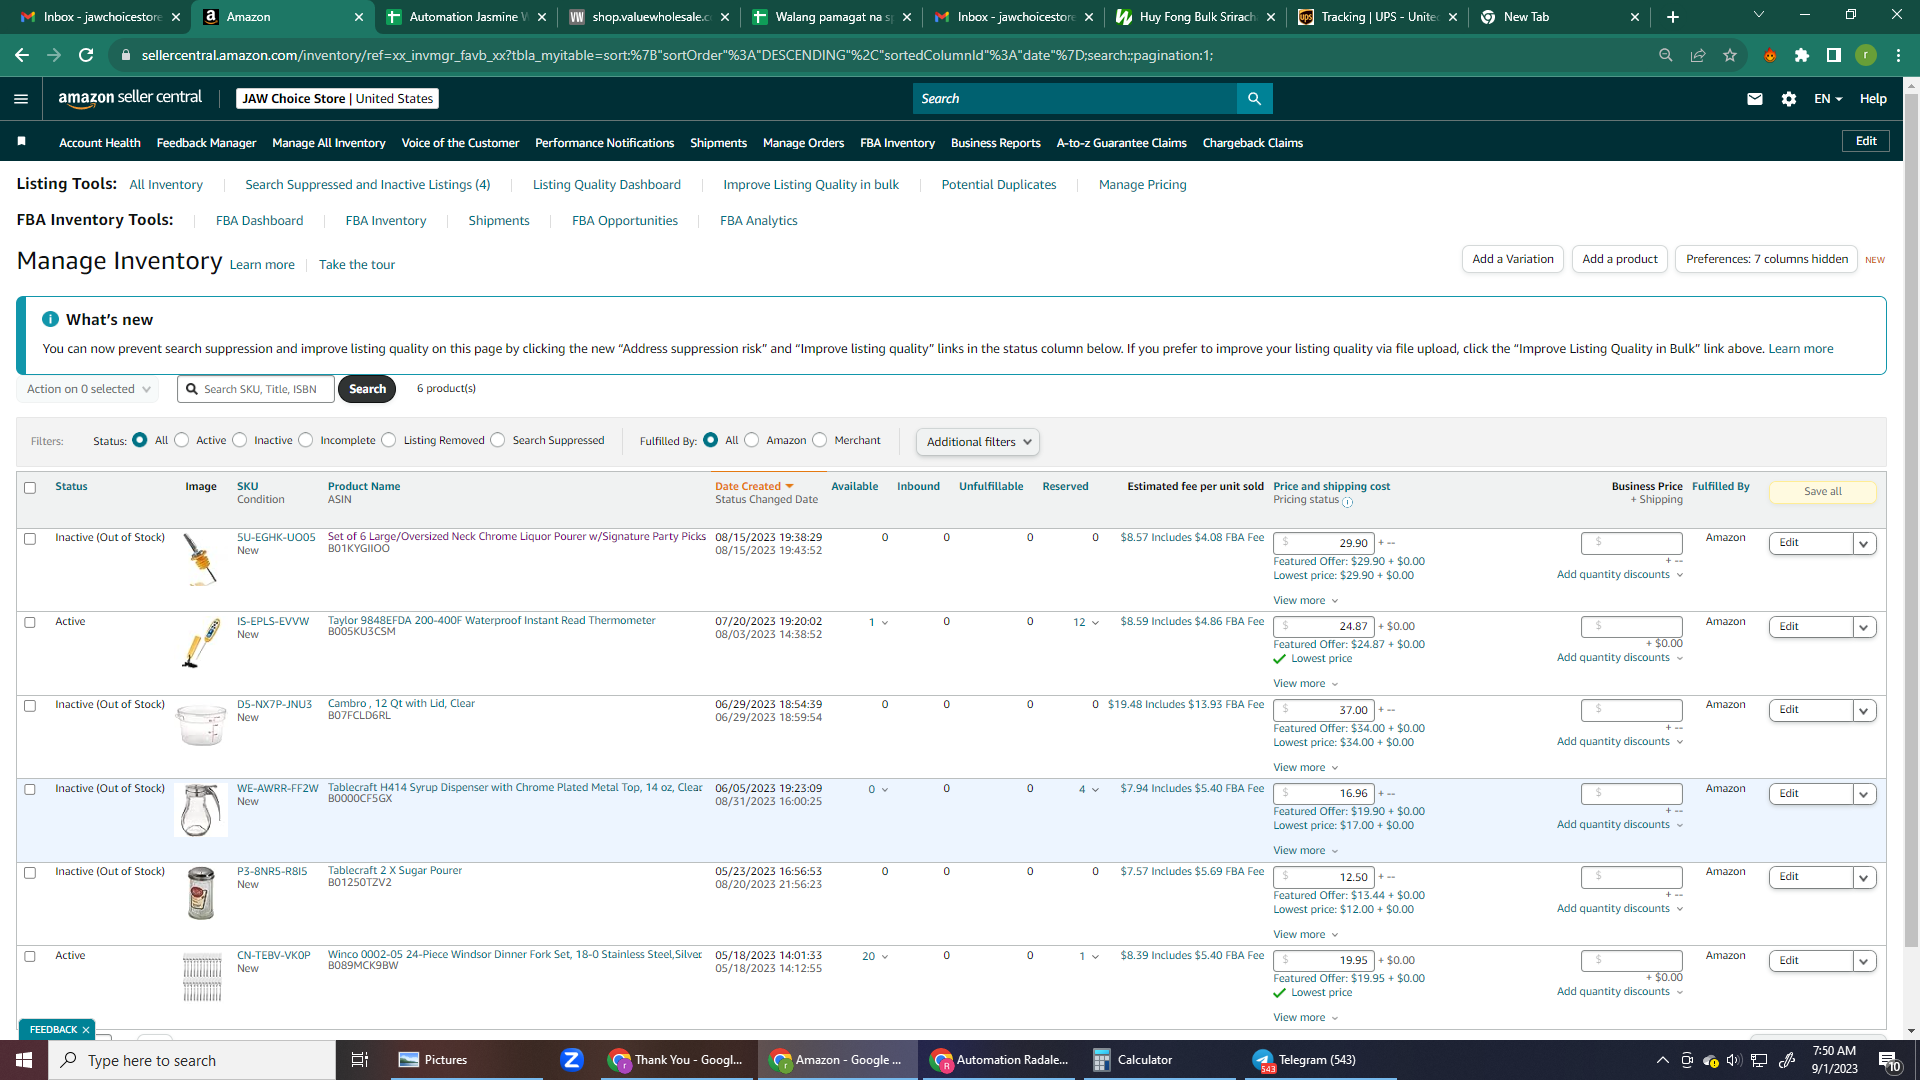Expand View more for Cambro row
This screenshot has width=1920, height=1080.
point(1305,768)
